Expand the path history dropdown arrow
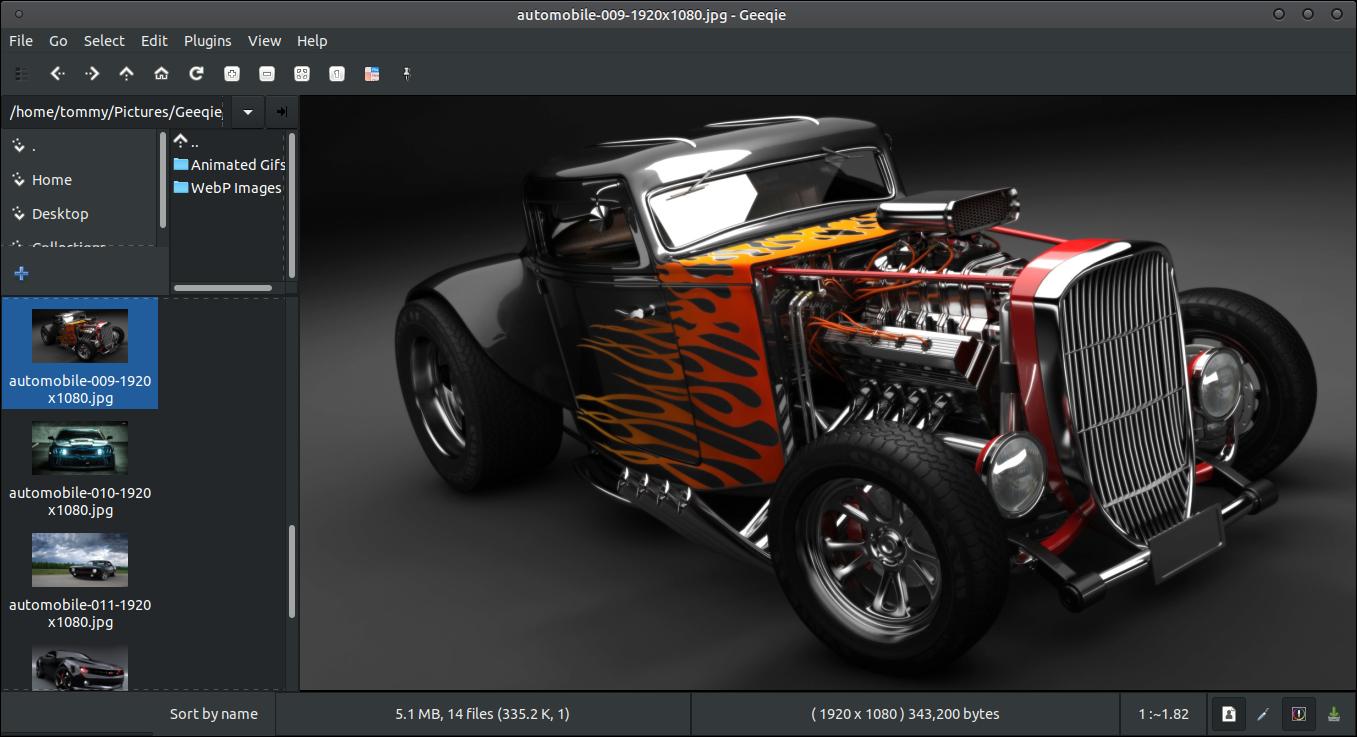This screenshot has width=1357, height=737. pyautogui.click(x=248, y=112)
